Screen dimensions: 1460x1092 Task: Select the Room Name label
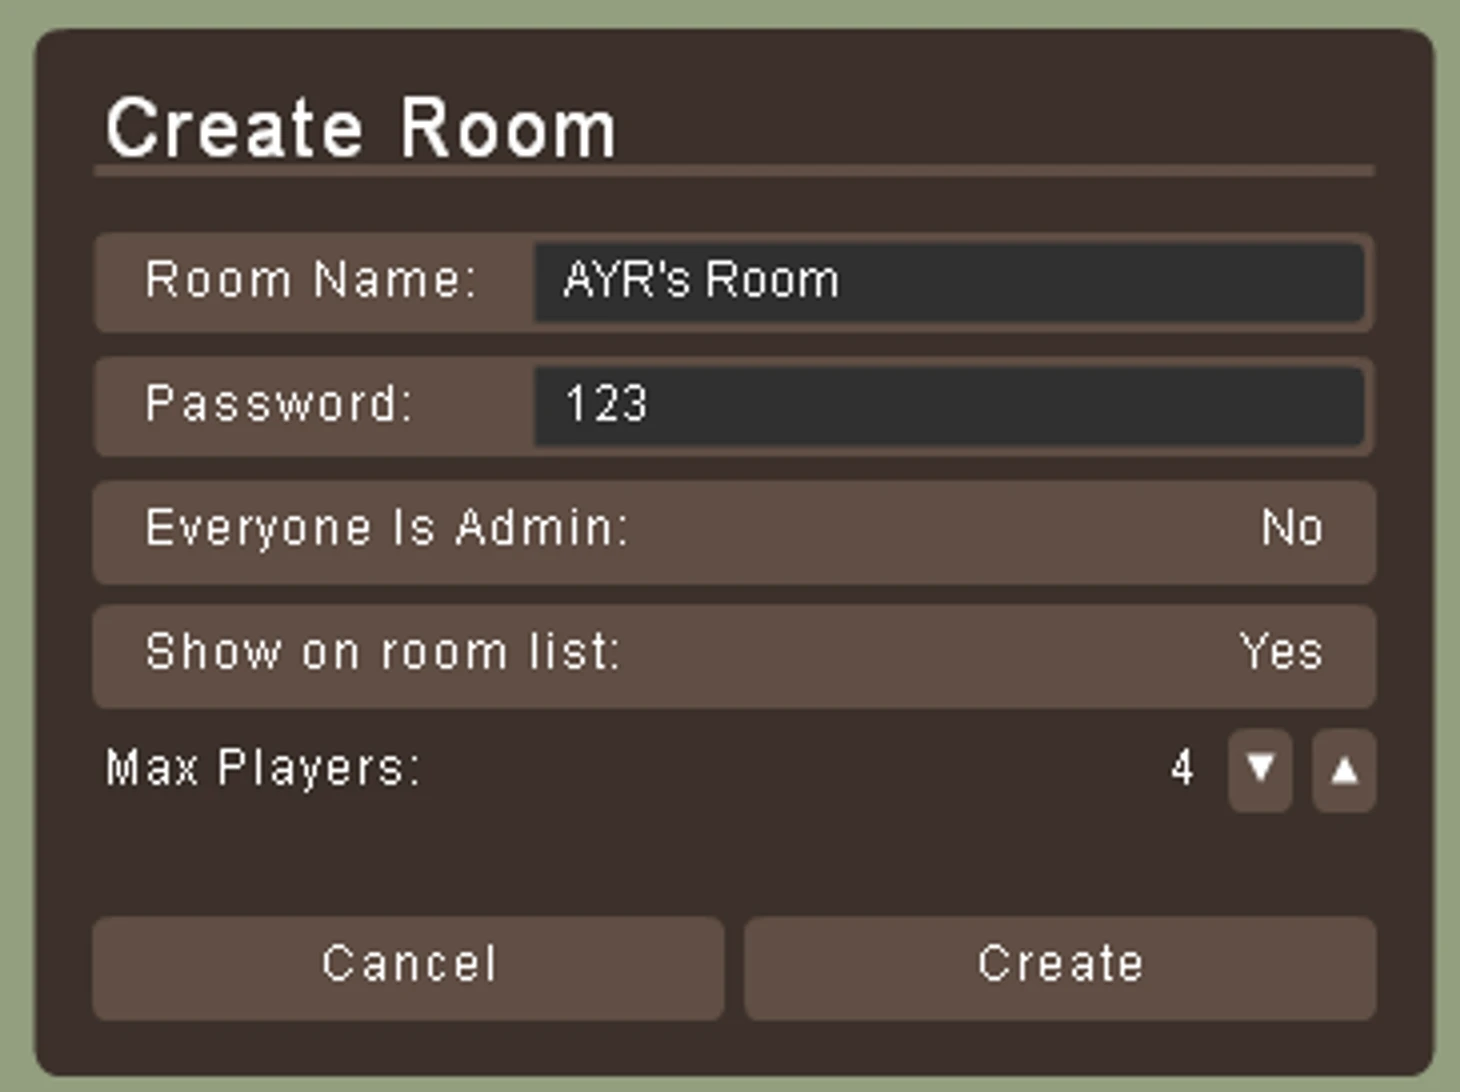(311, 279)
